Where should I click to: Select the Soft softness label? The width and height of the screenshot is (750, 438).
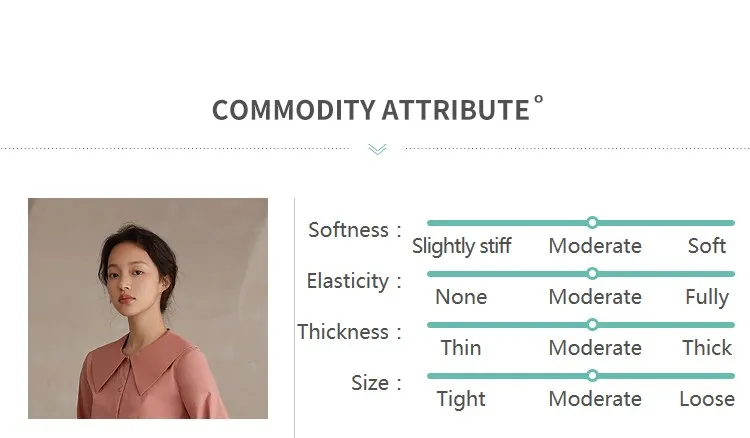pyautogui.click(x=707, y=246)
